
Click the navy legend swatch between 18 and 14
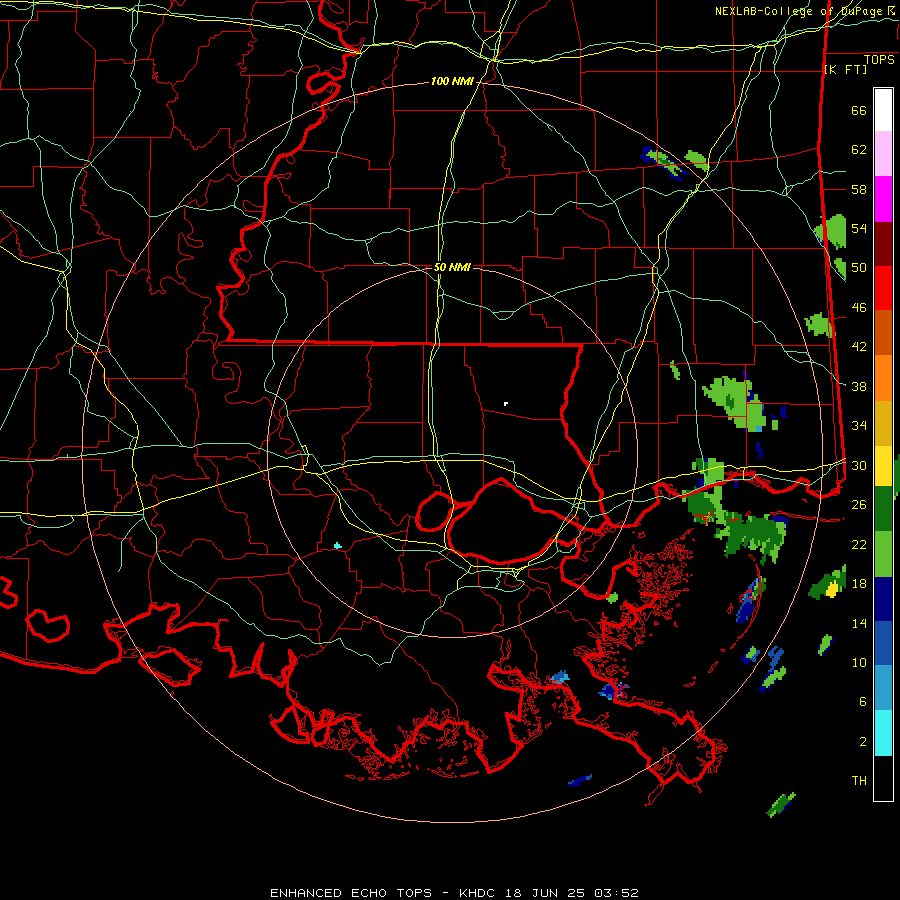coord(883,599)
